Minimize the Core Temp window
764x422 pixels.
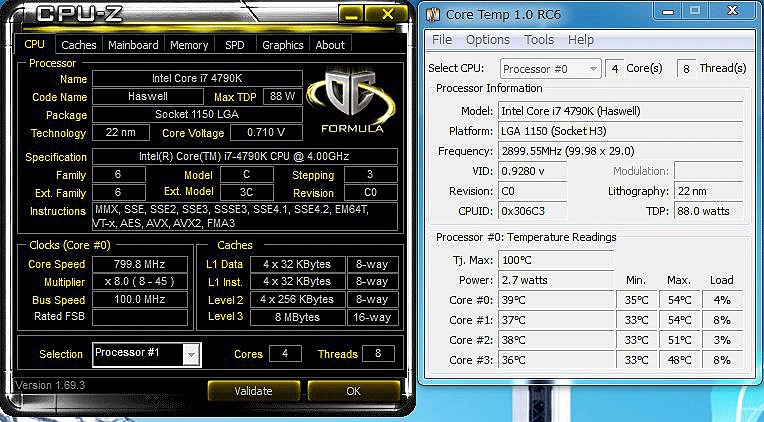pos(668,11)
